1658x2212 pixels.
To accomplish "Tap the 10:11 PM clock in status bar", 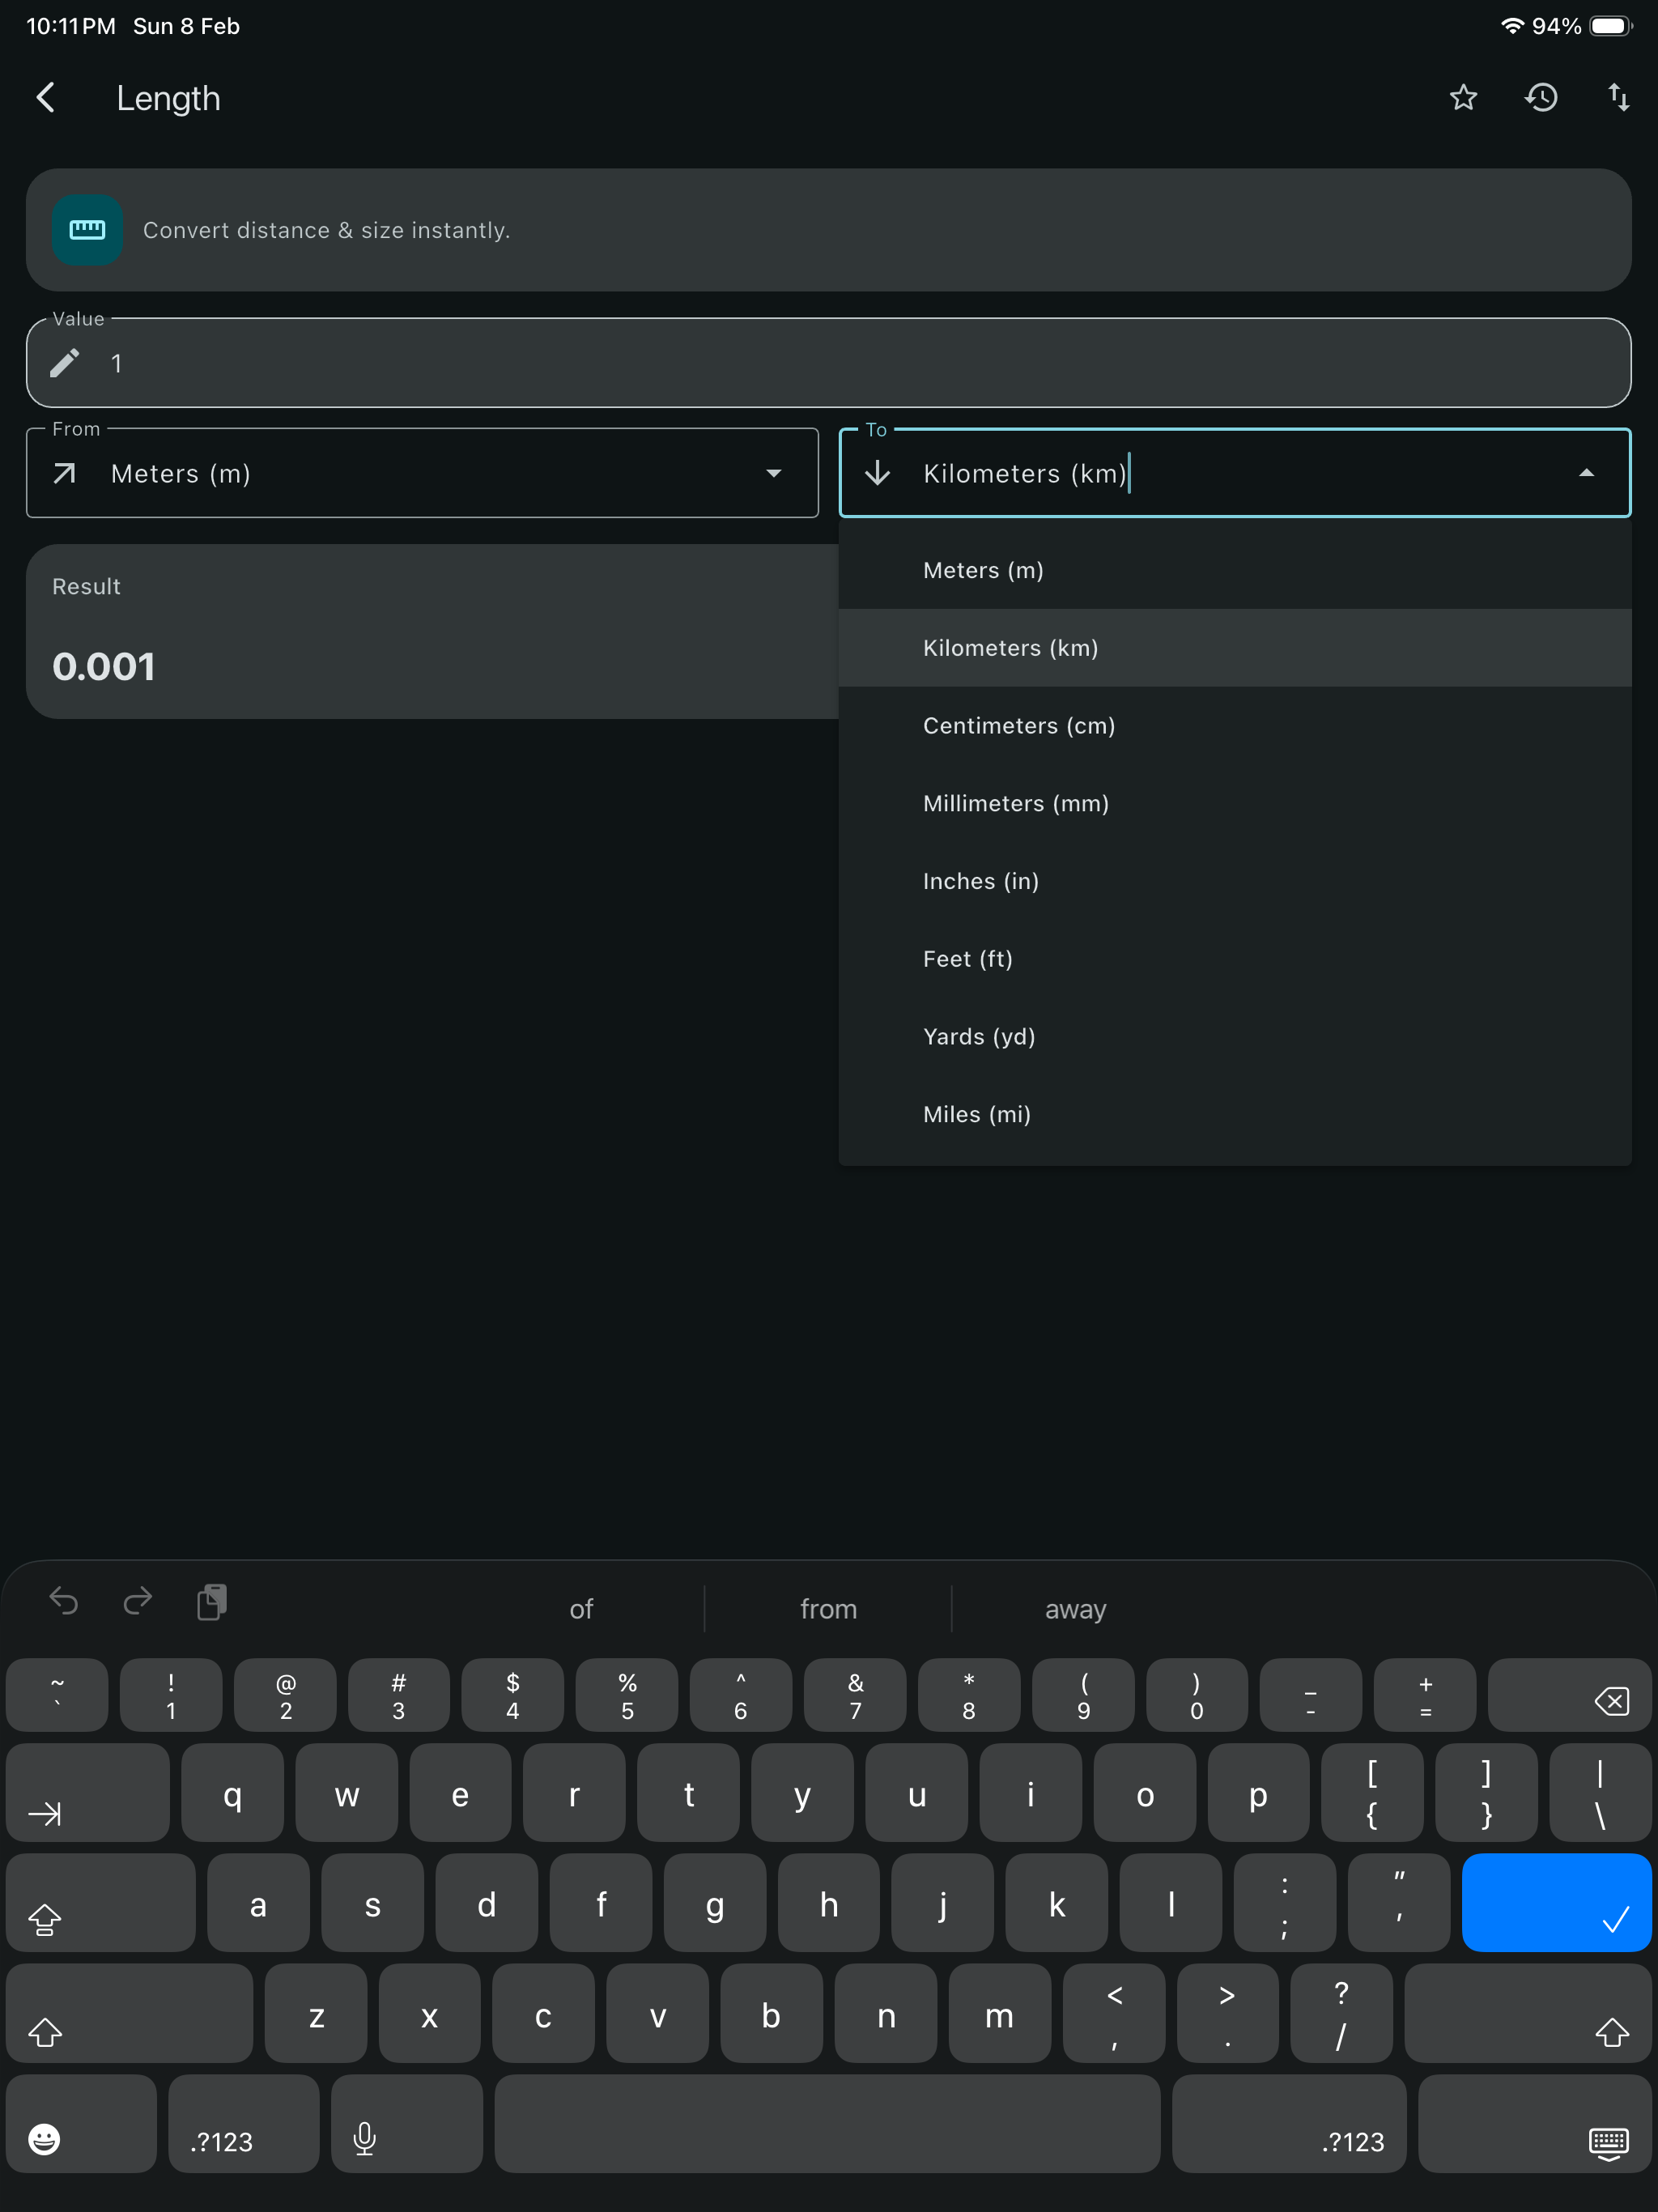I will 71,26.
